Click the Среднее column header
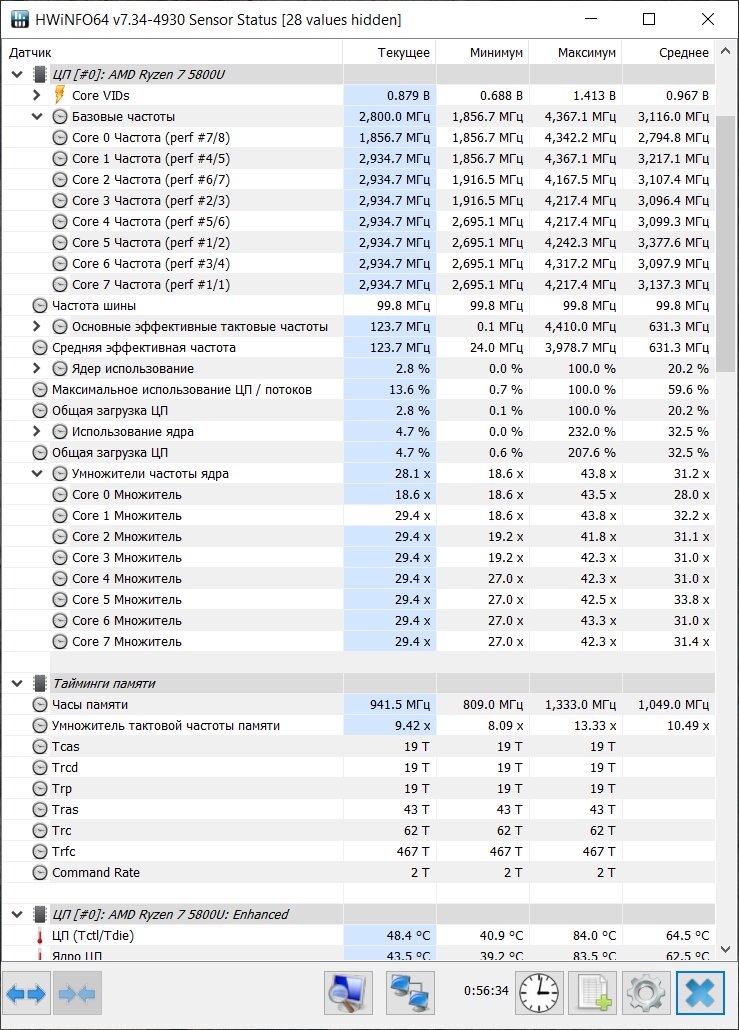The height and width of the screenshot is (1030, 739). click(669, 53)
